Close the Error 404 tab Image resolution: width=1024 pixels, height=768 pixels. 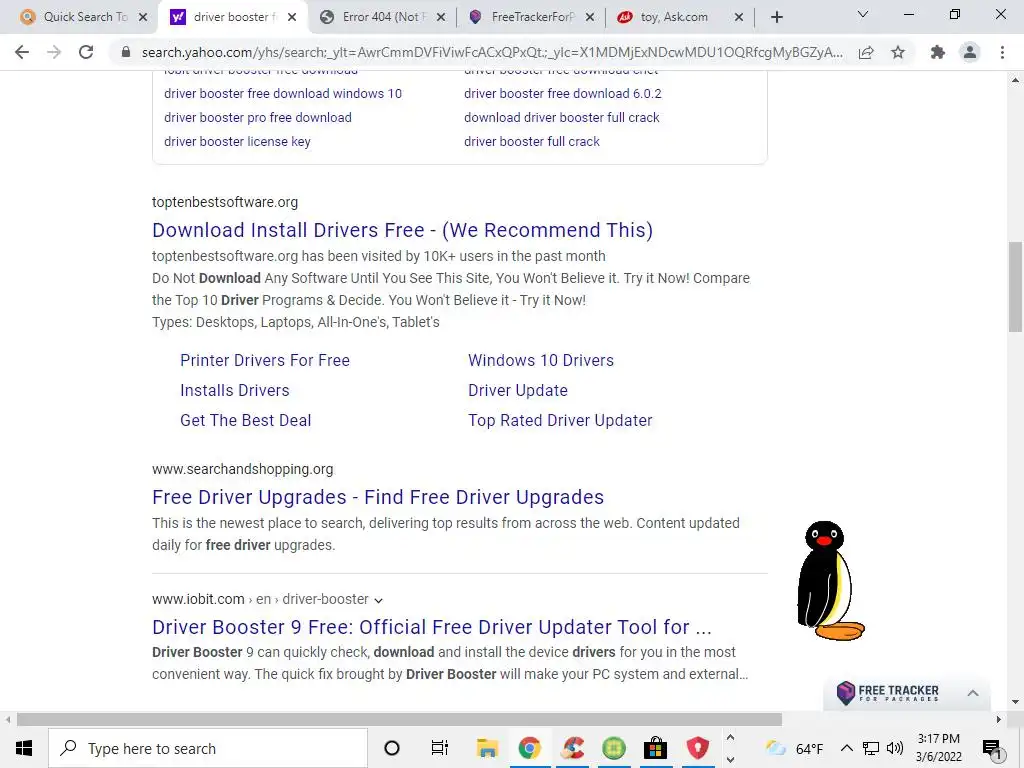pyautogui.click(x=441, y=17)
